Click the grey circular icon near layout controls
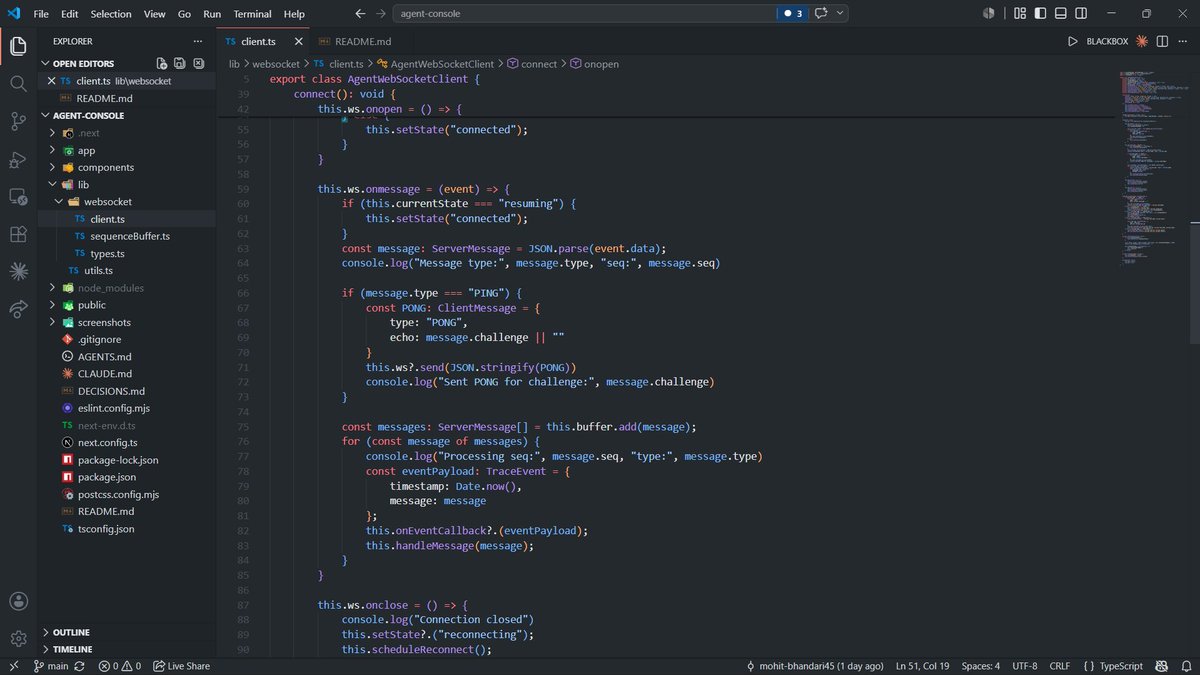Image resolution: width=1200 pixels, height=675 pixels. pos(989,14)
